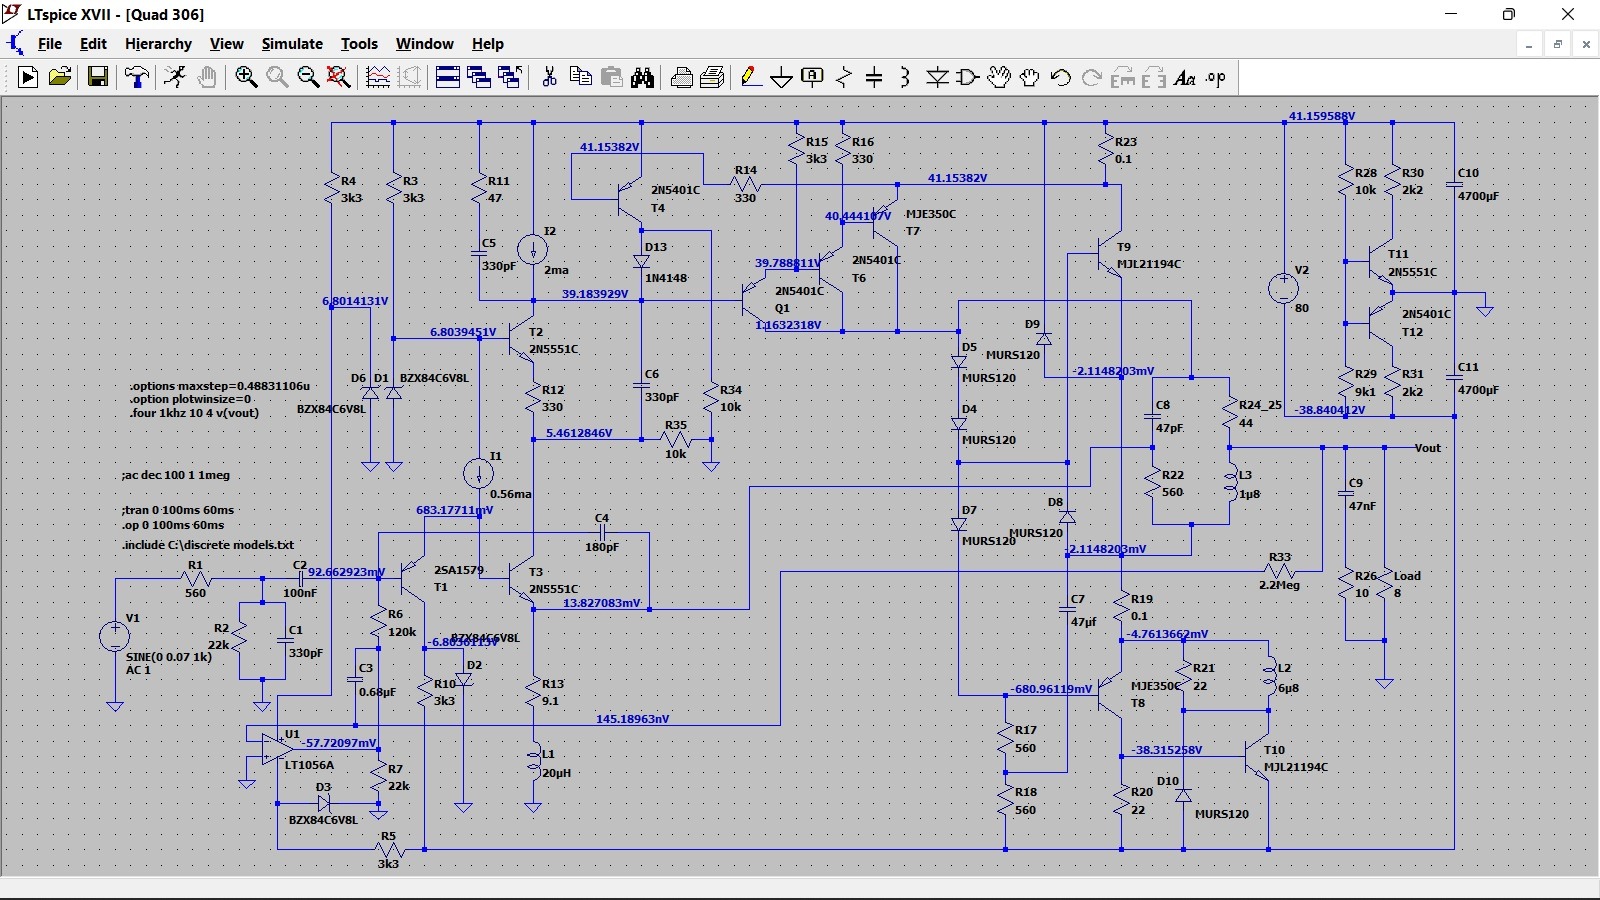The image size is (1600, 900).
Task: Open the View menu
Action: pyautogui.click(x=227, y=44)
